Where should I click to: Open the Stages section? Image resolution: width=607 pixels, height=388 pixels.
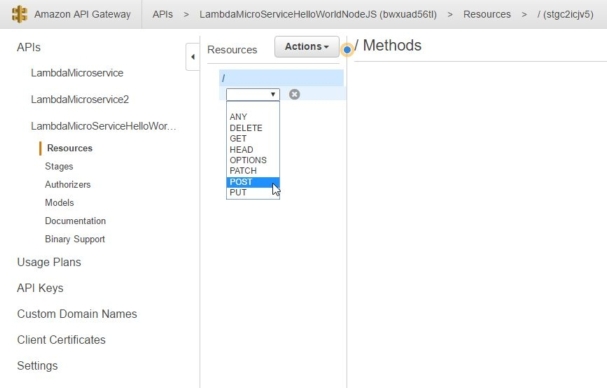click(x=59, y=166)
